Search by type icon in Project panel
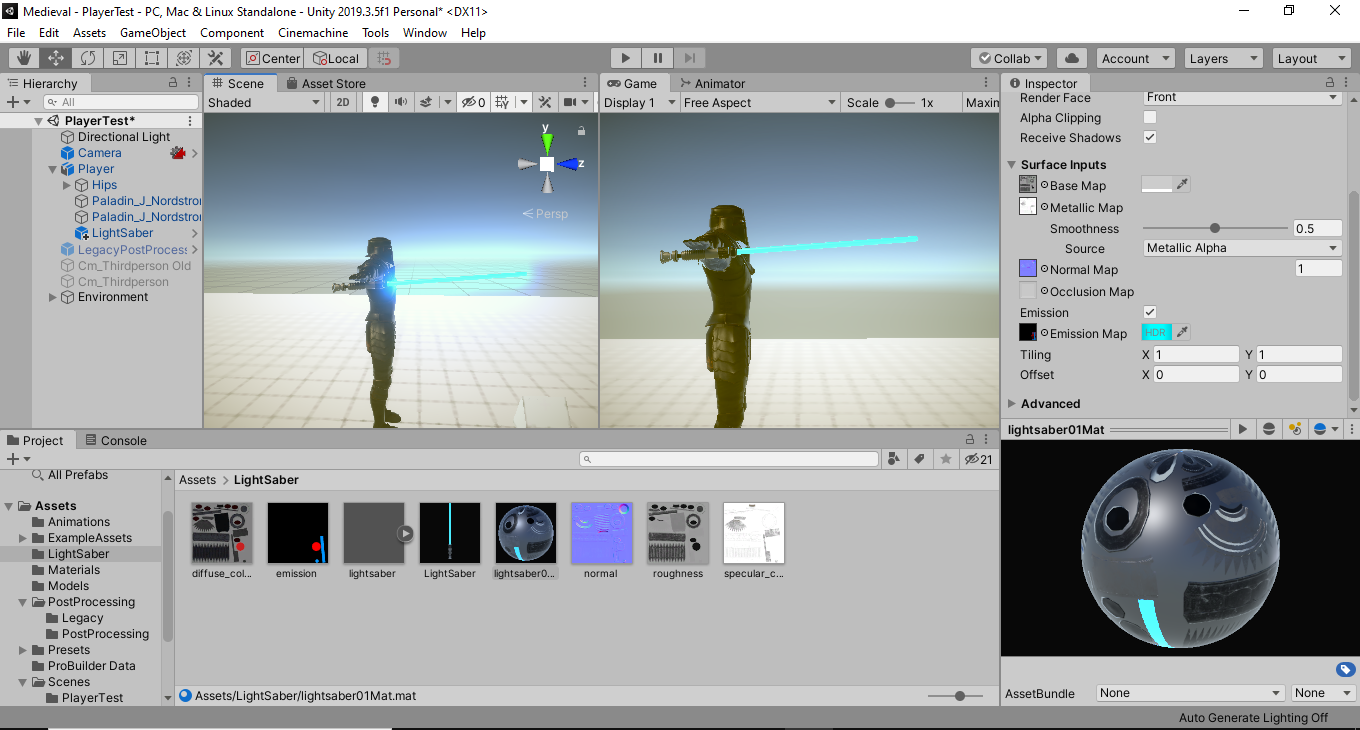Screen dimensions: 1360x730 (895, 459)
